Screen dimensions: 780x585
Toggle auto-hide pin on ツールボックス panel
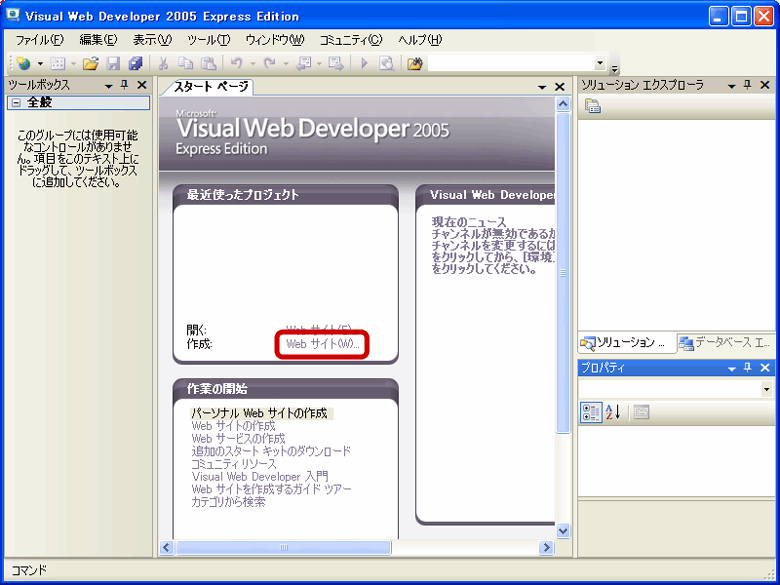click(x=124, y=86)
